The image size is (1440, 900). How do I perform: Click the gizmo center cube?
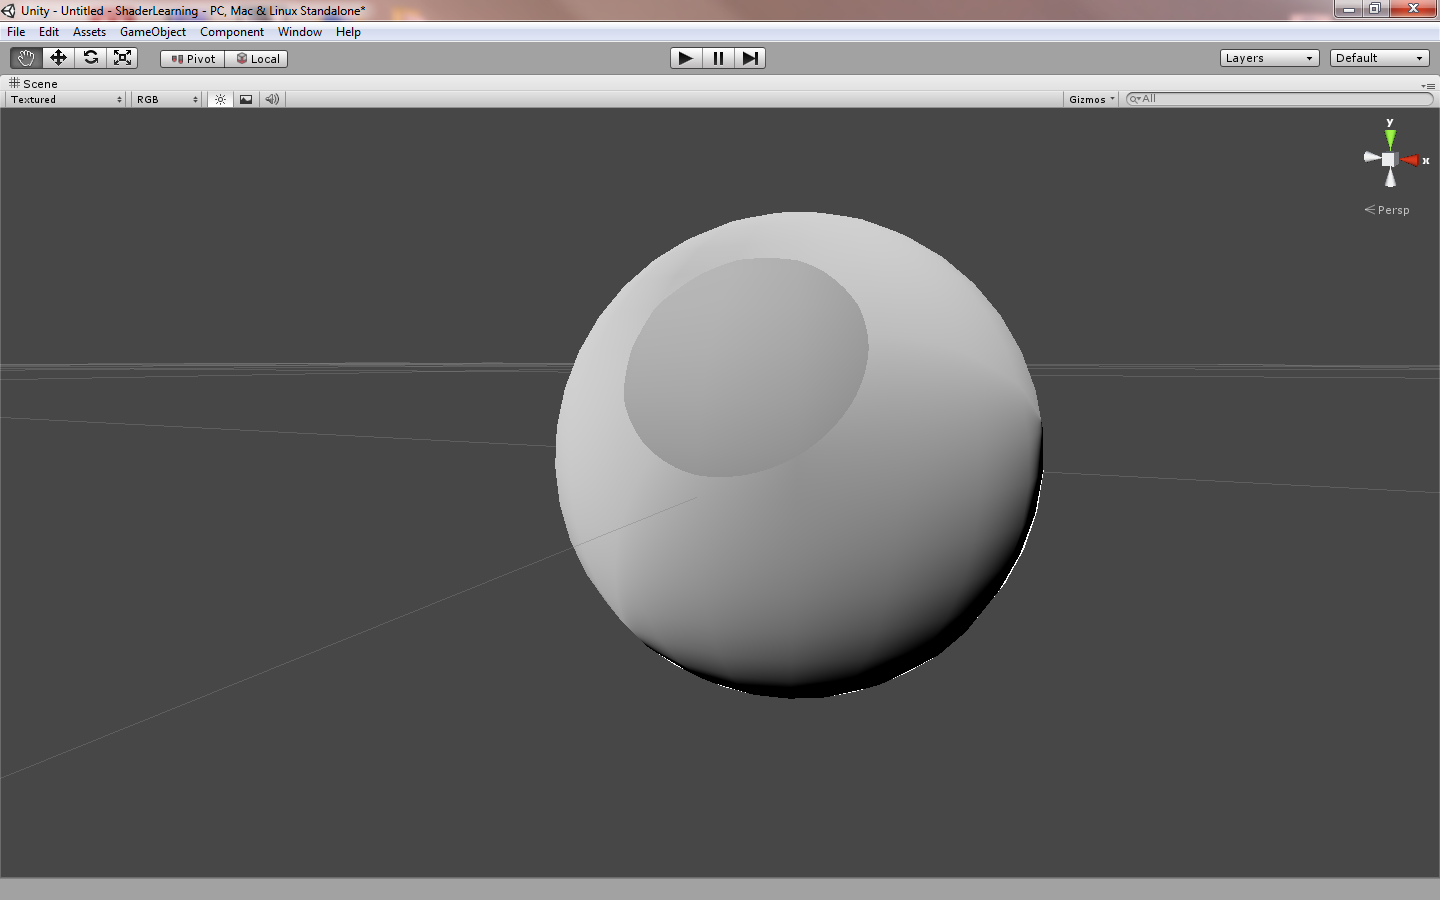tap(1389, 160)
